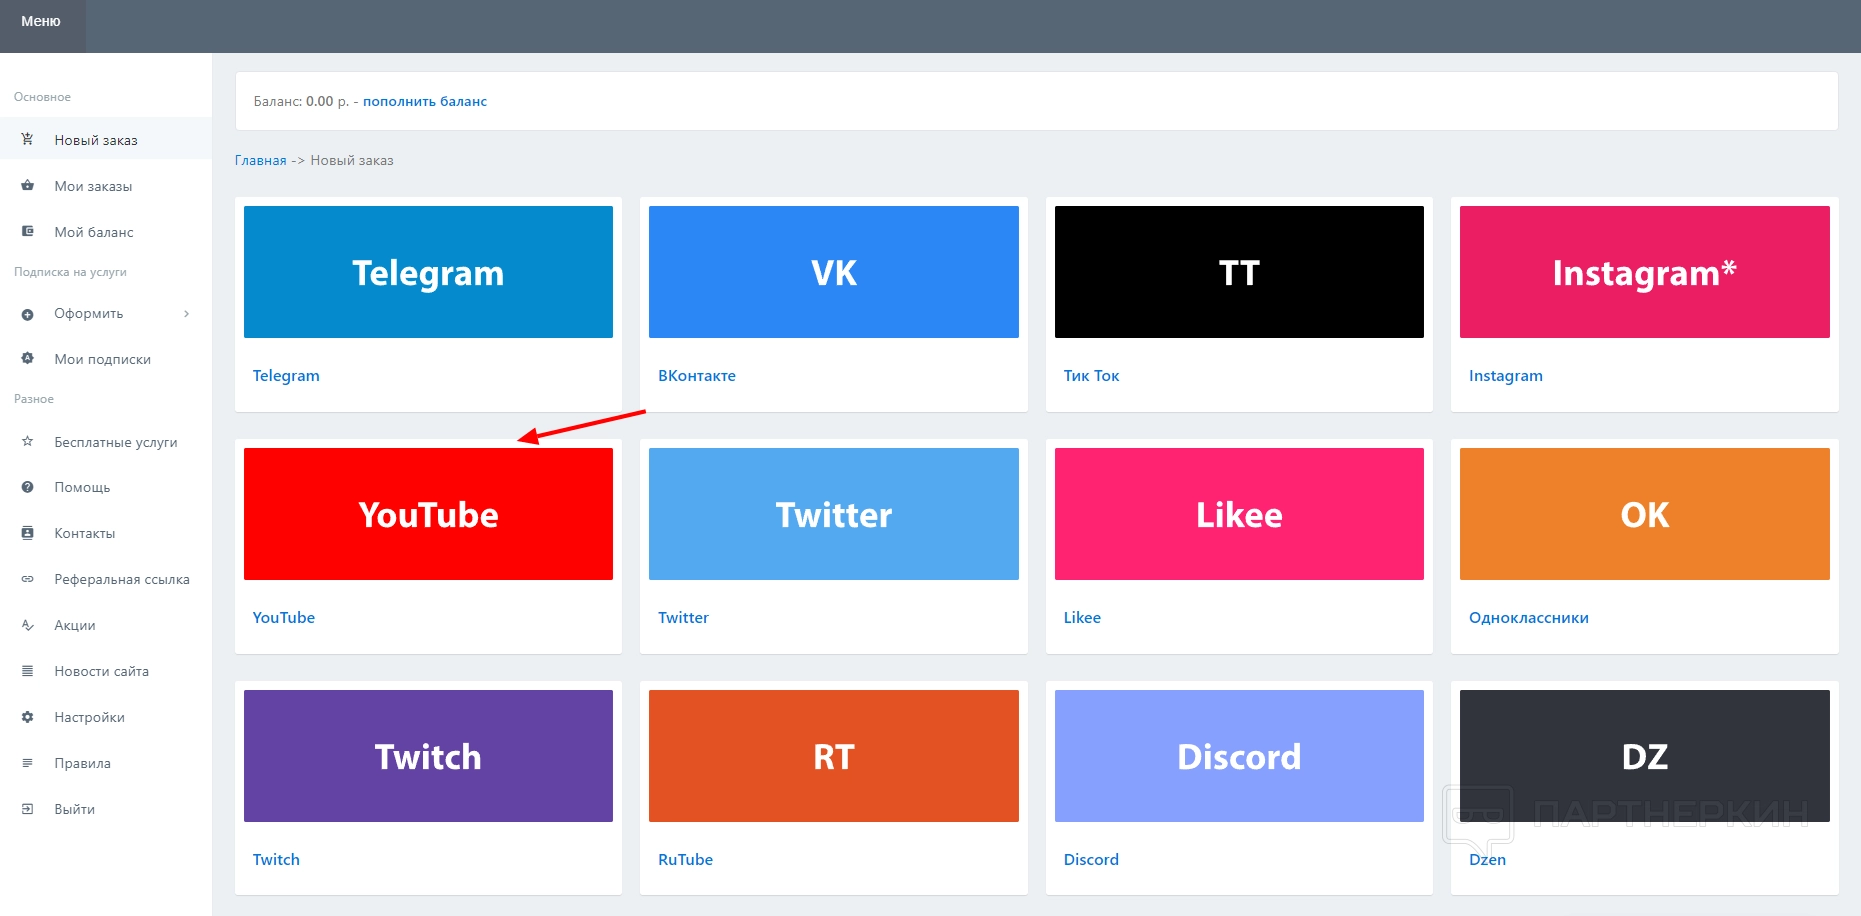This screenshot has height=916, width=1861.
Task: Select the light blue Twitter service tile
Action: [834, 514]
